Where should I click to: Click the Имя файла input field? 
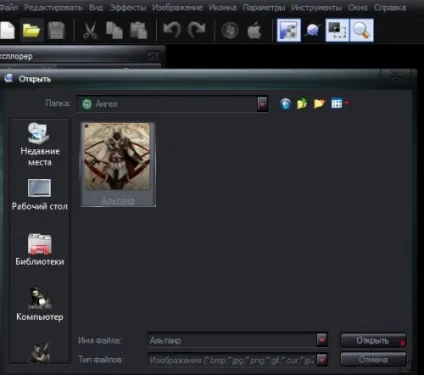pyautogui.click(x=232, y=340)
